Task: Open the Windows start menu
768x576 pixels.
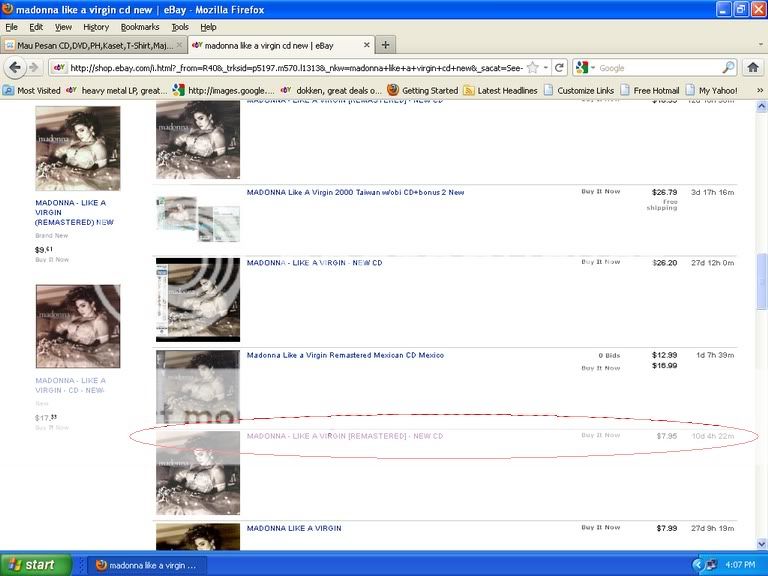Action: pyautogui.click(x=36, y=565)
